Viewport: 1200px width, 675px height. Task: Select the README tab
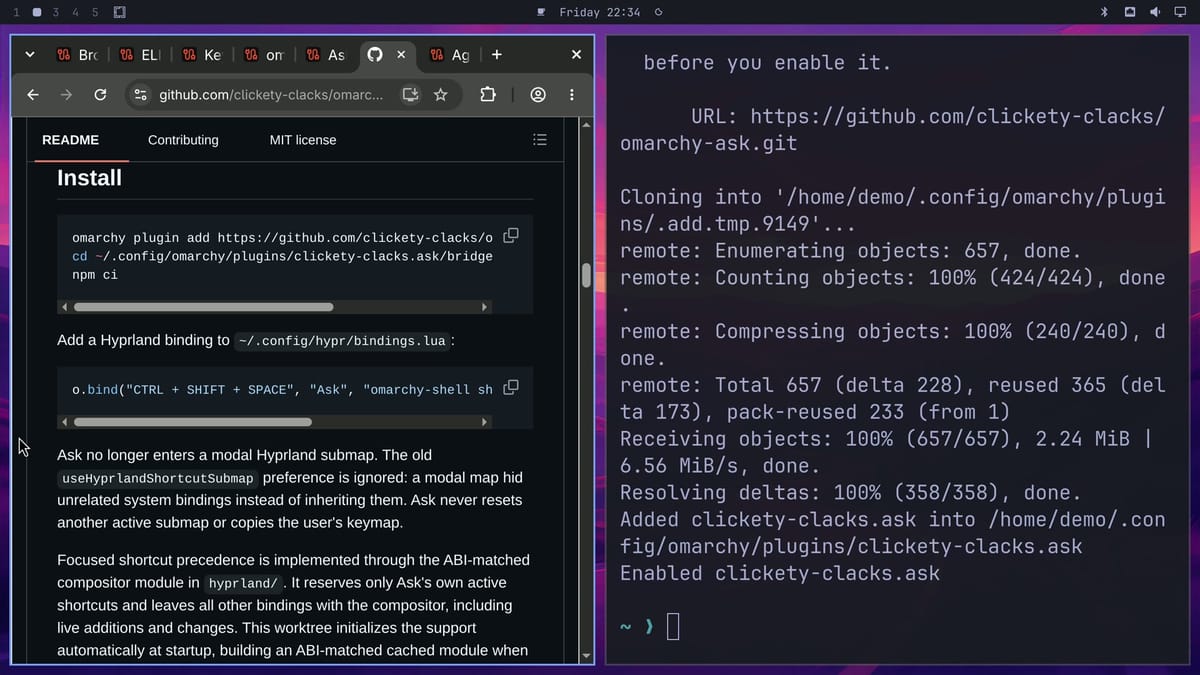[70, 140]
